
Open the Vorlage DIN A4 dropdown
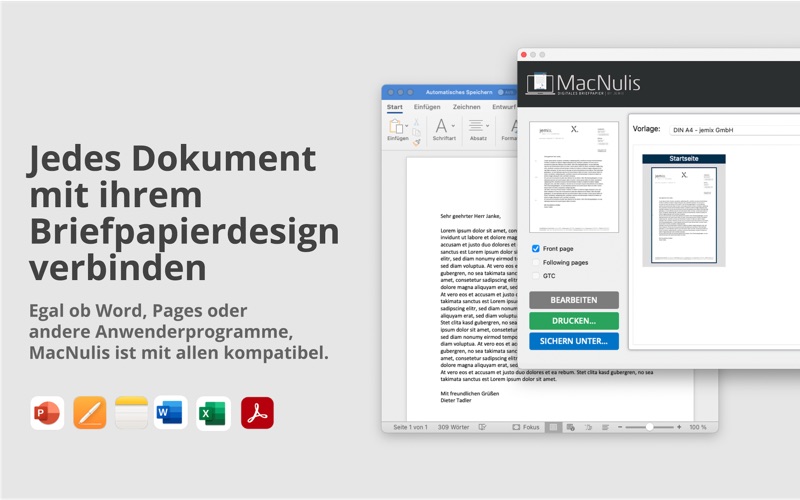tap(735, 130)
